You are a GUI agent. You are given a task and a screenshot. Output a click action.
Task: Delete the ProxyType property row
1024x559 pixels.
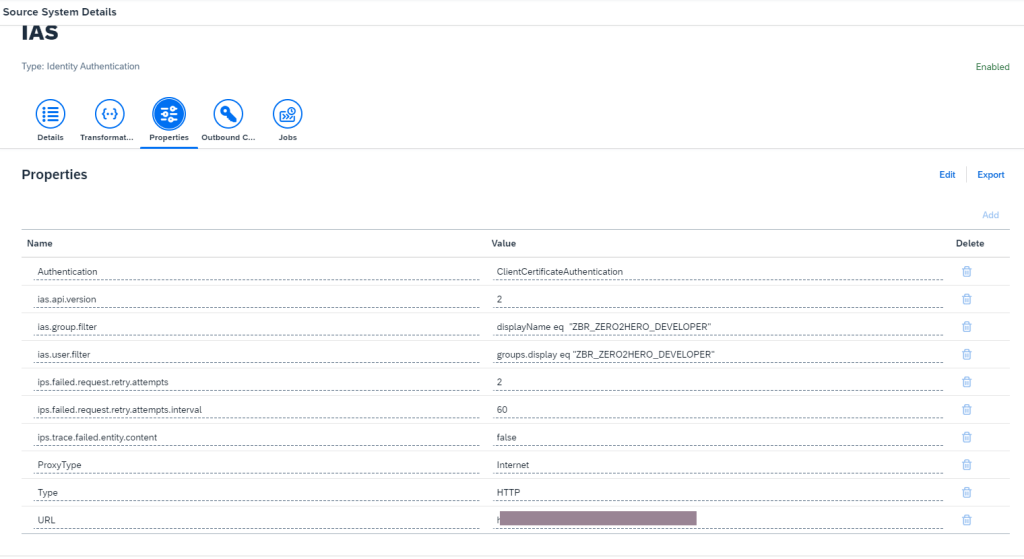(966, 464)
